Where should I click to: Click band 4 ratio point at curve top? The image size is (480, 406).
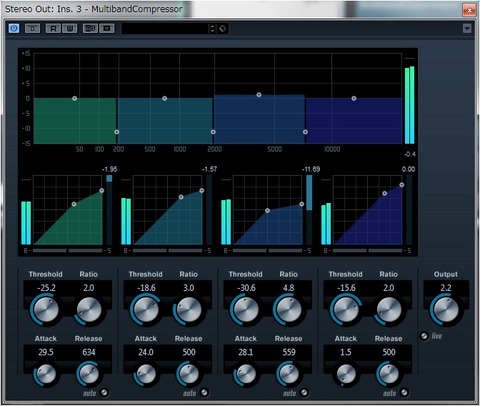(x=402, y=185)
